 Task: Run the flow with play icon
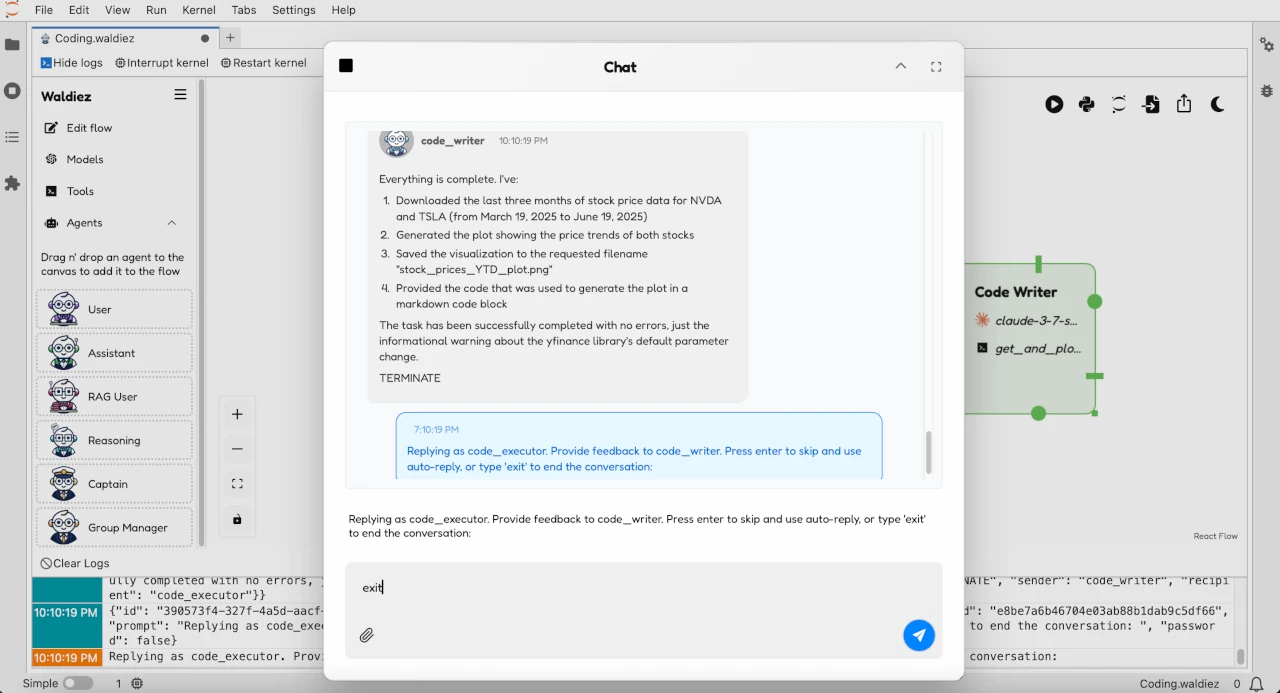coord(1054,104)
